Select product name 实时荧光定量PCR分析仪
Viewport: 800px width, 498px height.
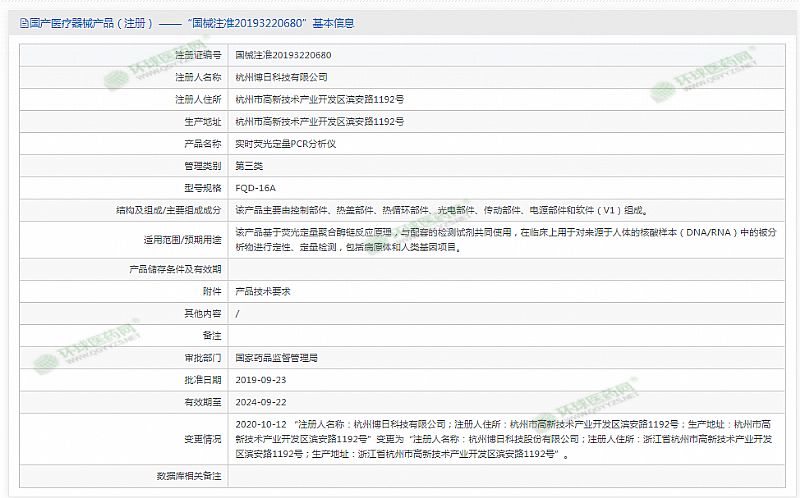(x=285, y=144)
